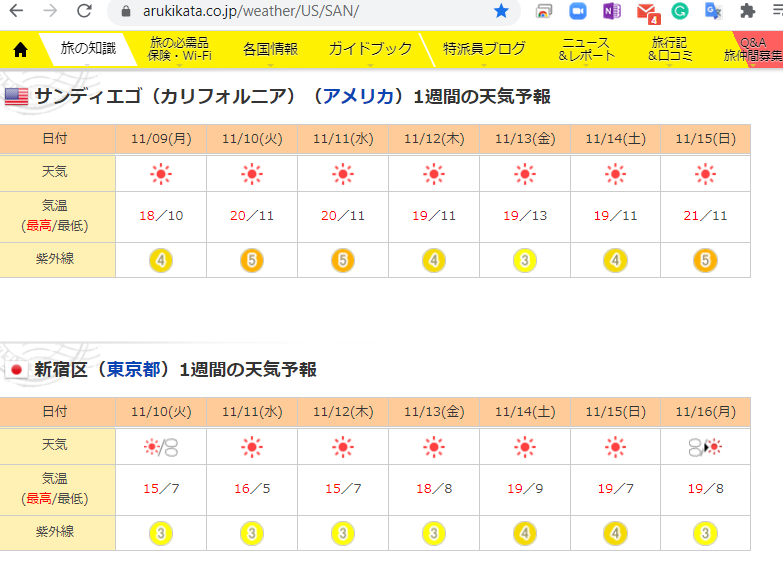Go back using browser back arrow

coord(16,10)
